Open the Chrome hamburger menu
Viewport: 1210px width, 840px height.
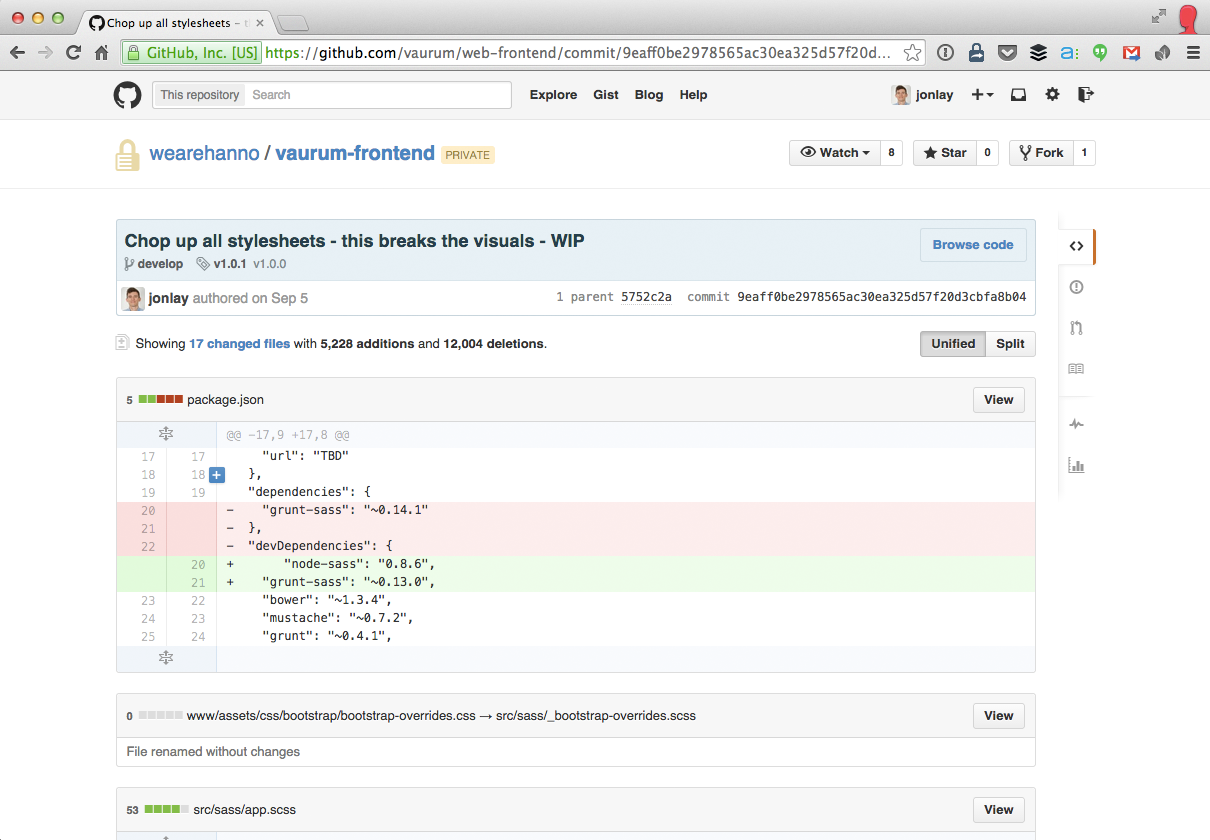point(1193,53)
